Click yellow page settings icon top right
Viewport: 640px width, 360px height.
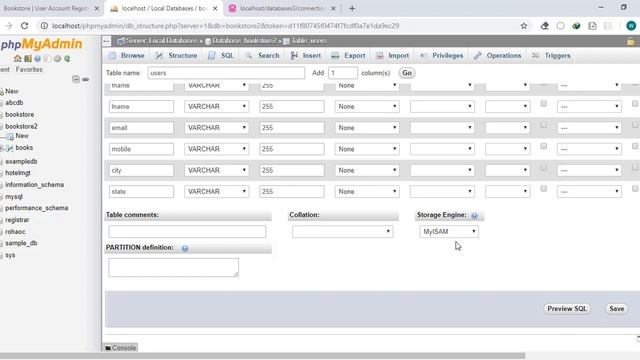tap(631, 41)
